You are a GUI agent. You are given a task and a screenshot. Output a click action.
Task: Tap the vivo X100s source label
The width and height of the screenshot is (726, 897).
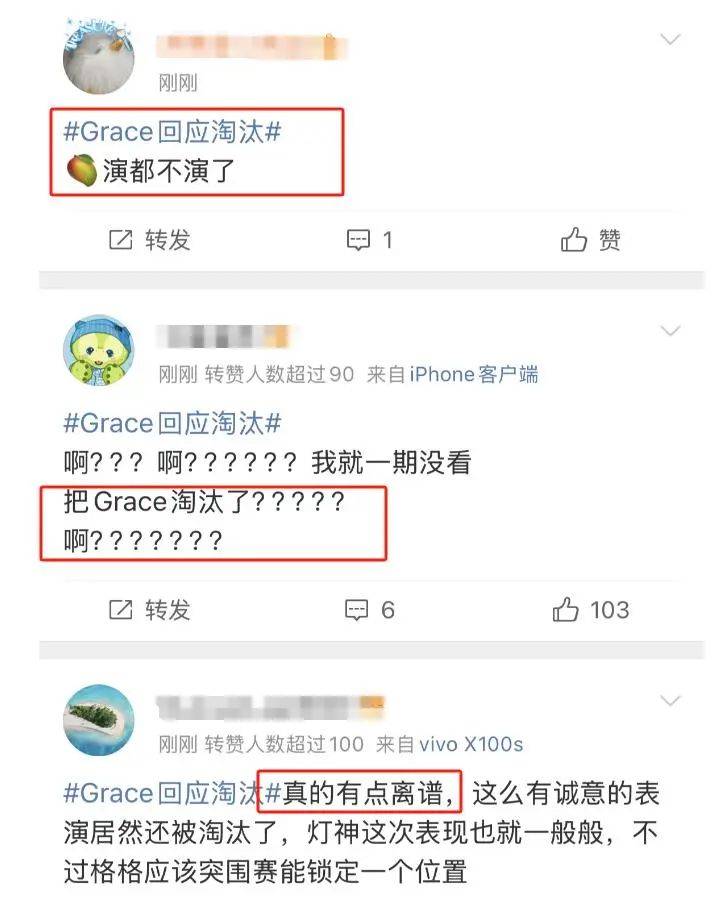449,744
